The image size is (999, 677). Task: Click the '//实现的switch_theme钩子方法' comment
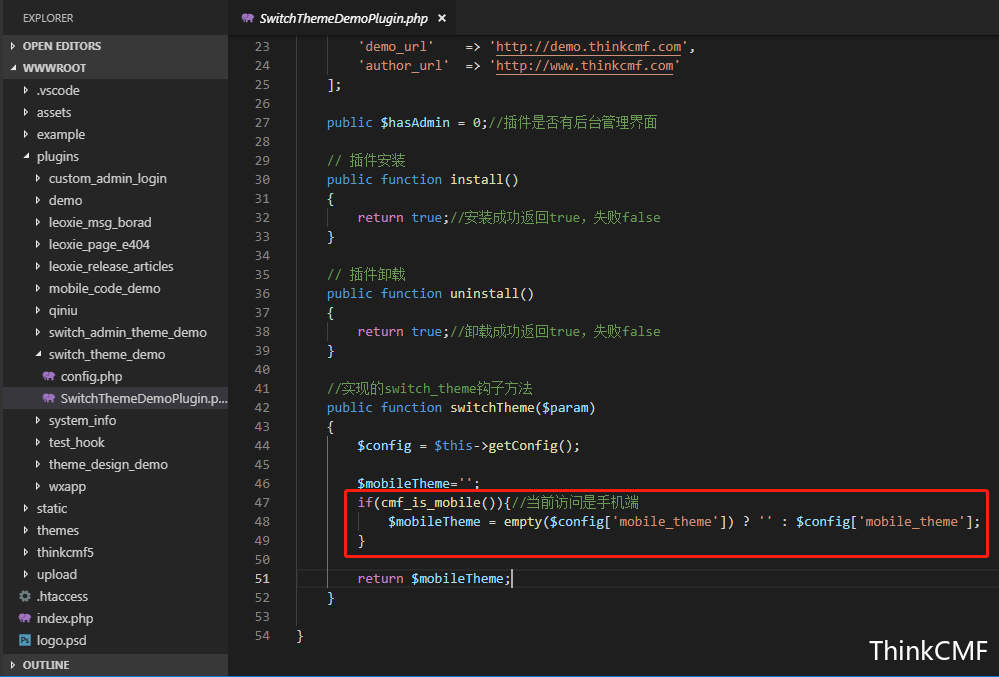coord(429,388)
